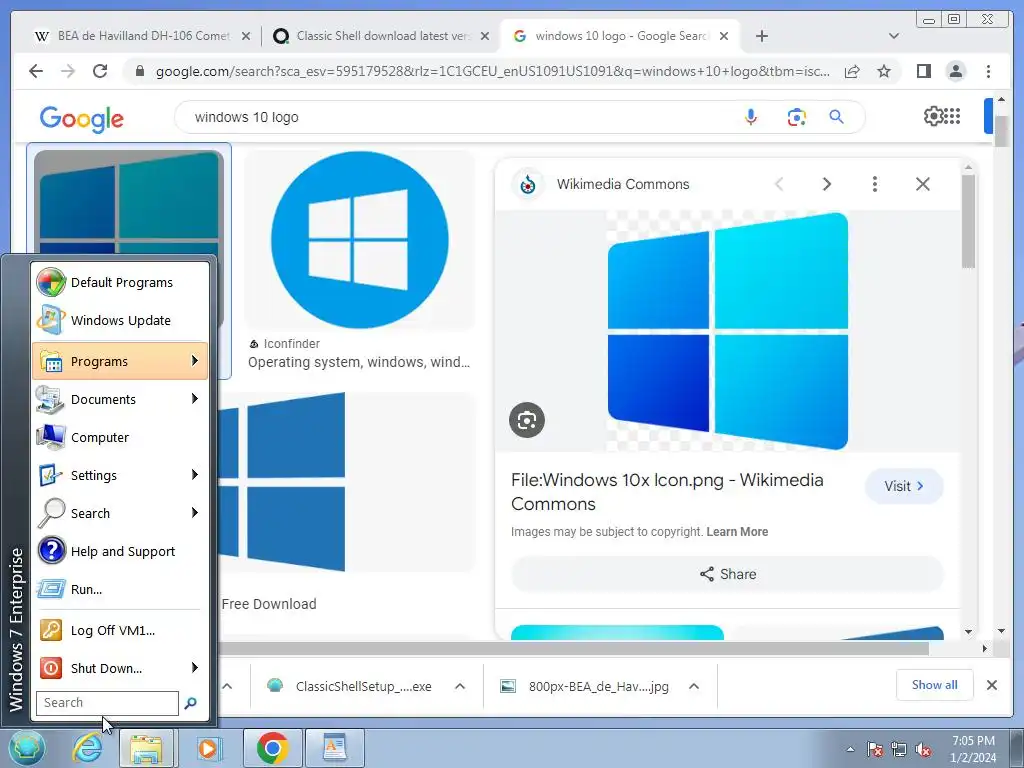Expand the Documents submenu

pos(120,399)
